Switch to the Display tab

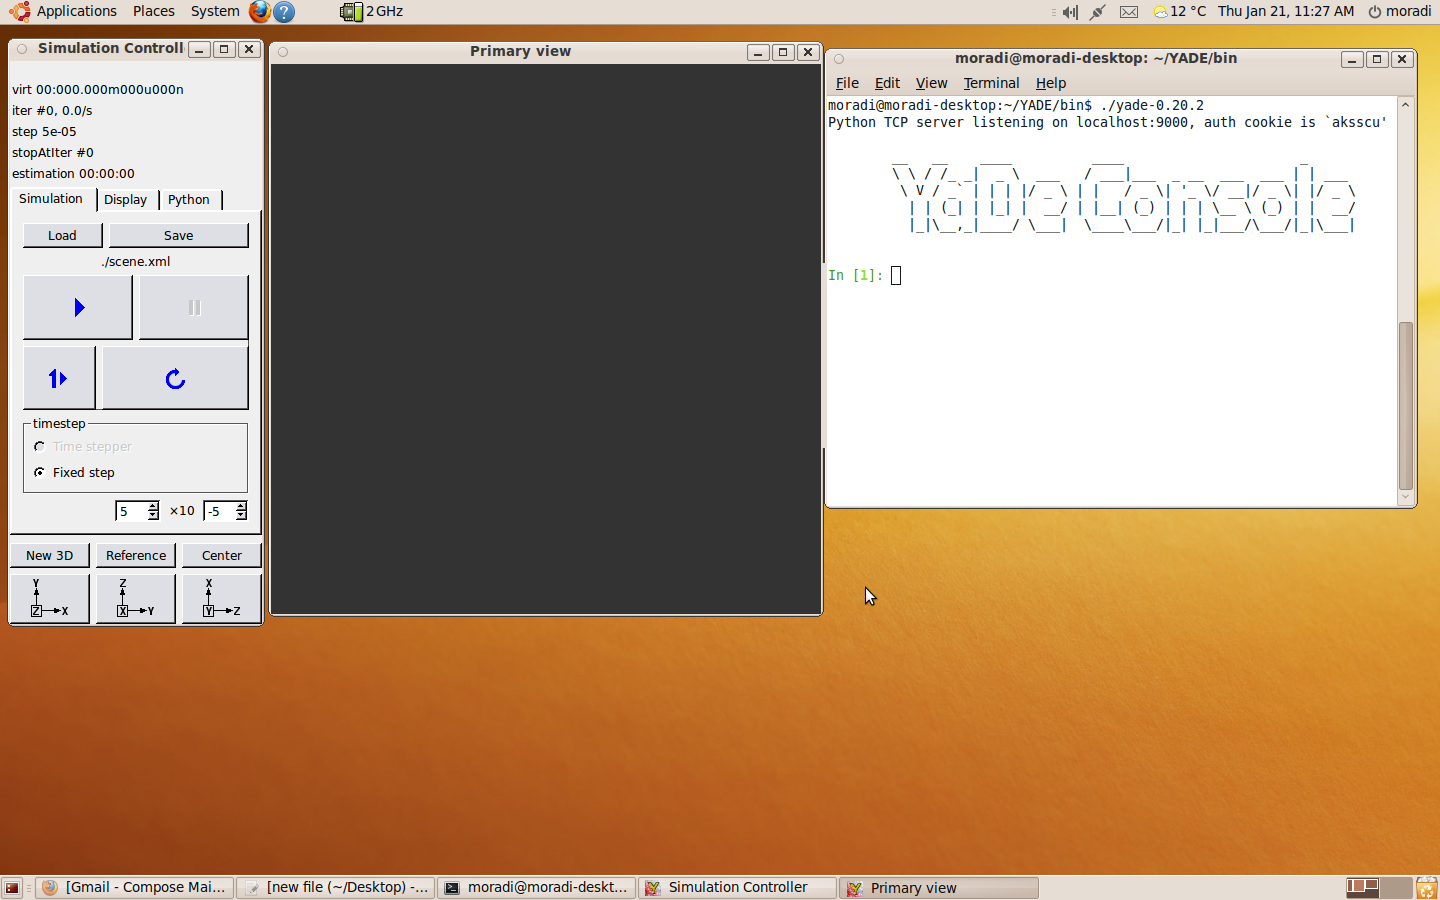(126, 200)
